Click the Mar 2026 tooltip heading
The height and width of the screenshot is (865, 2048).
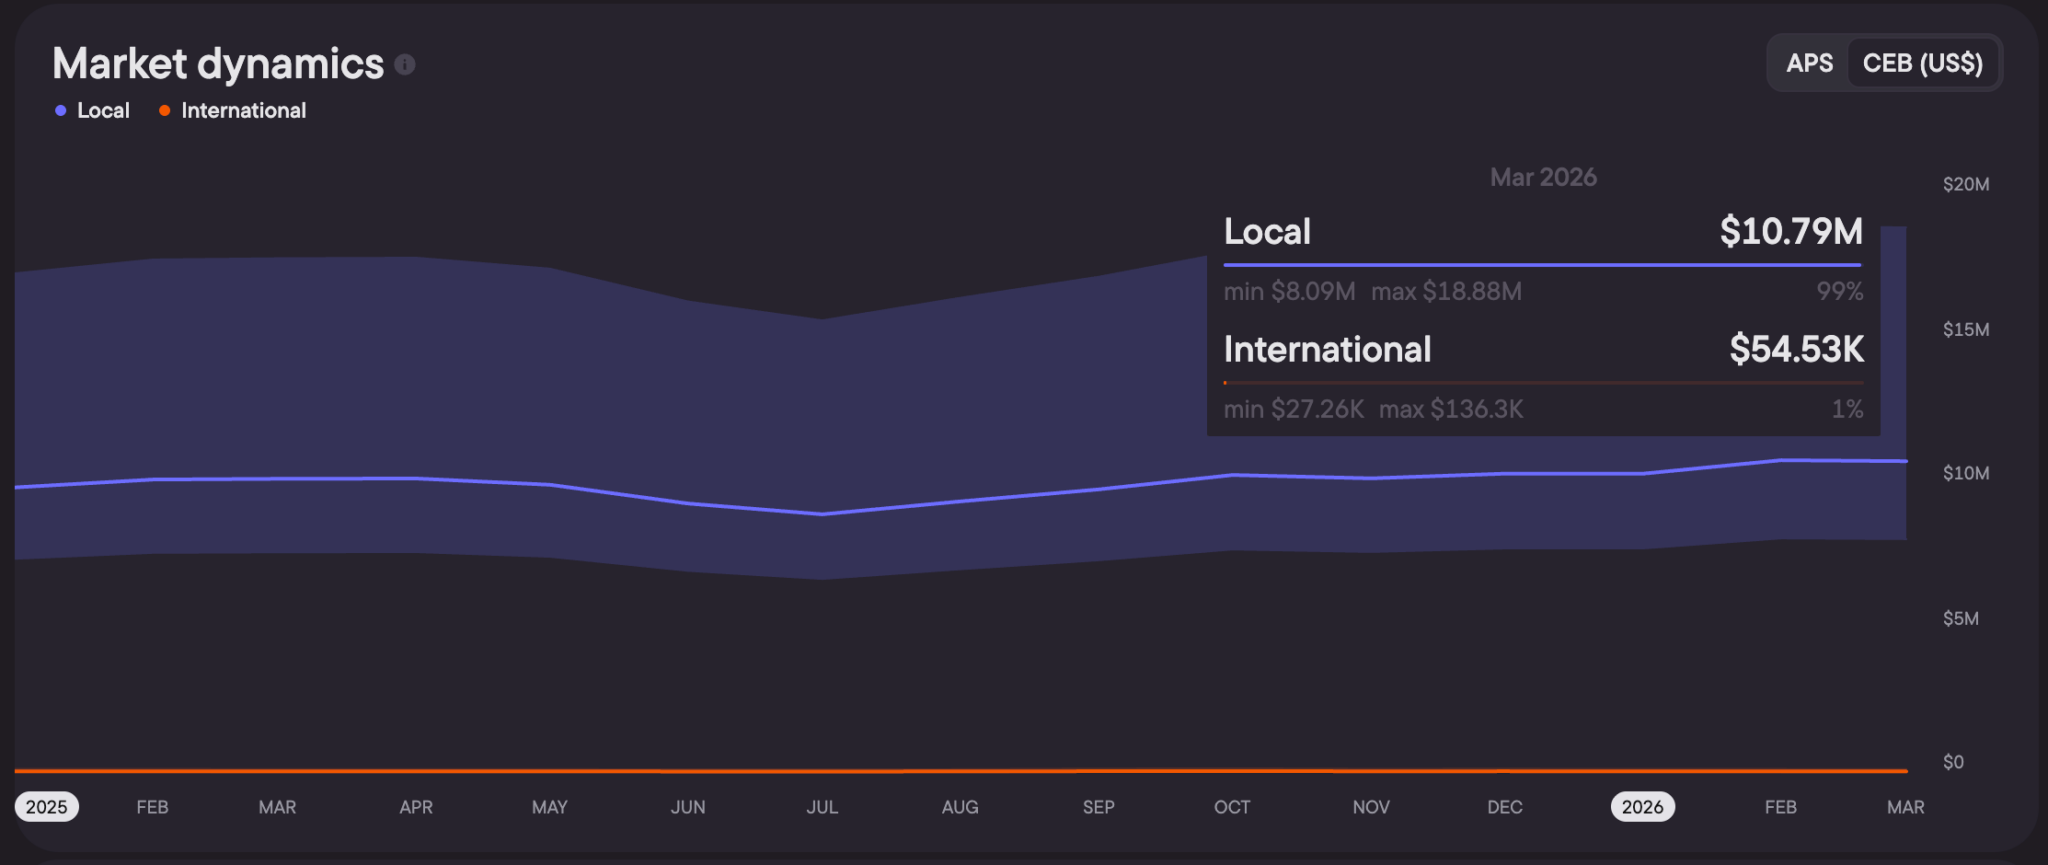(1543, 177)
